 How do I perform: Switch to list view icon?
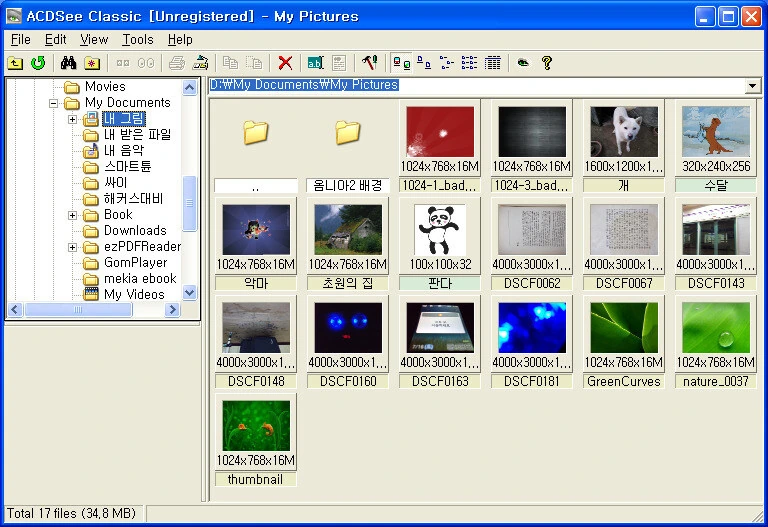(469, 63)
